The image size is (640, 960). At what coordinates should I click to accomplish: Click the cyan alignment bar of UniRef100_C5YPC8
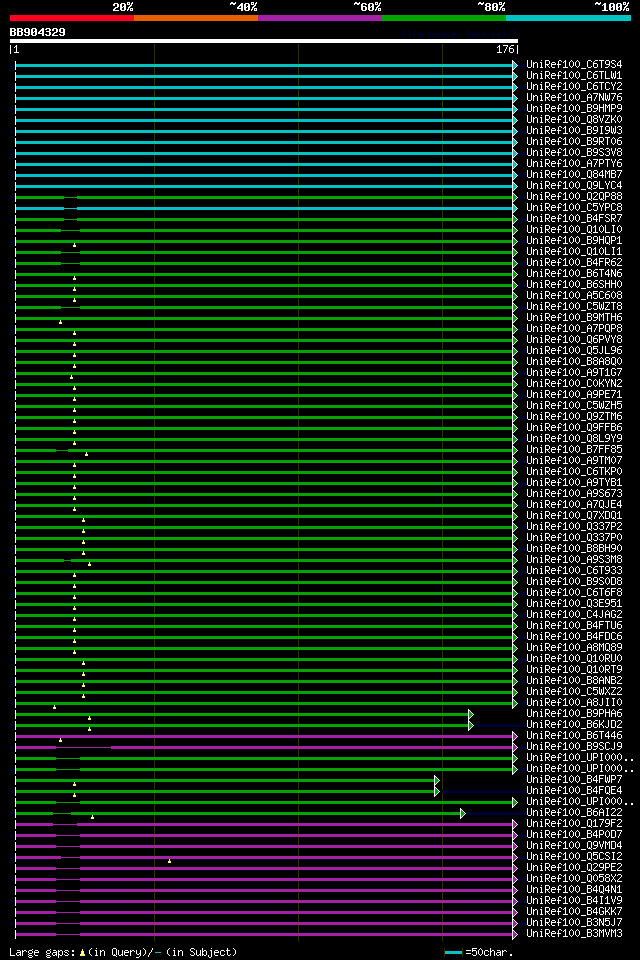pos(264,209)
